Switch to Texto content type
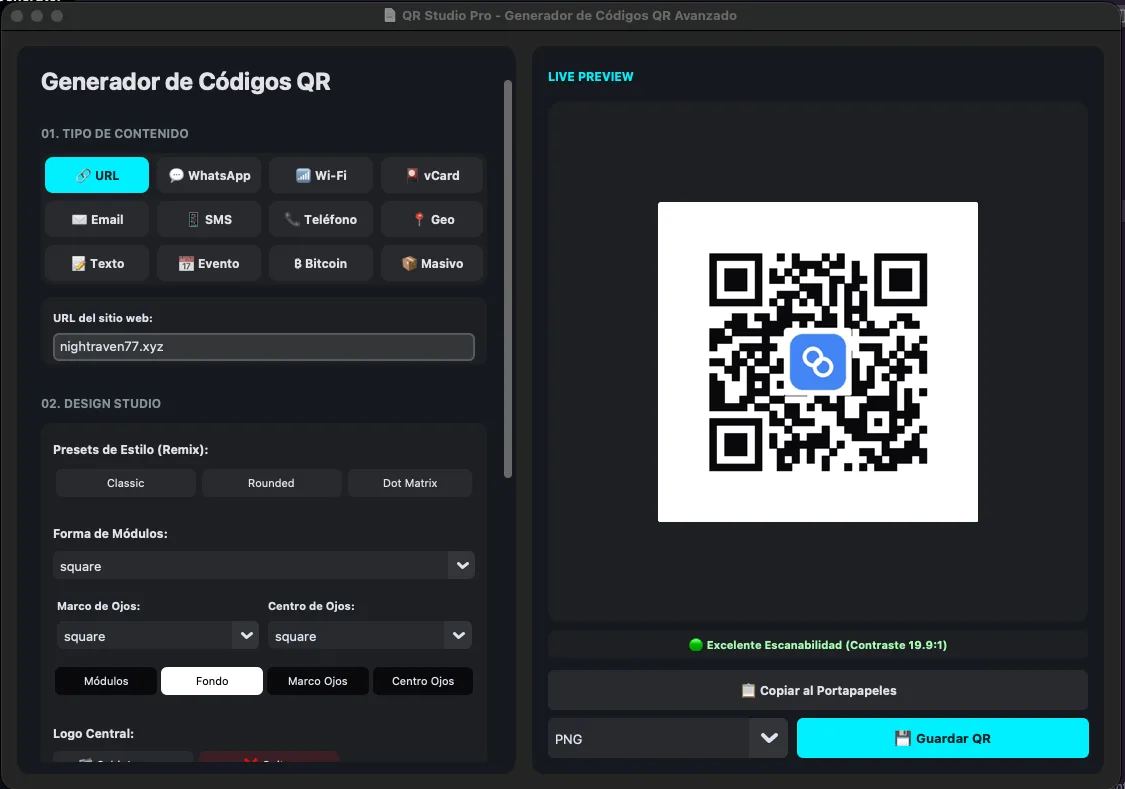The height and width of the screenshot is (789, 1125). 97,263
